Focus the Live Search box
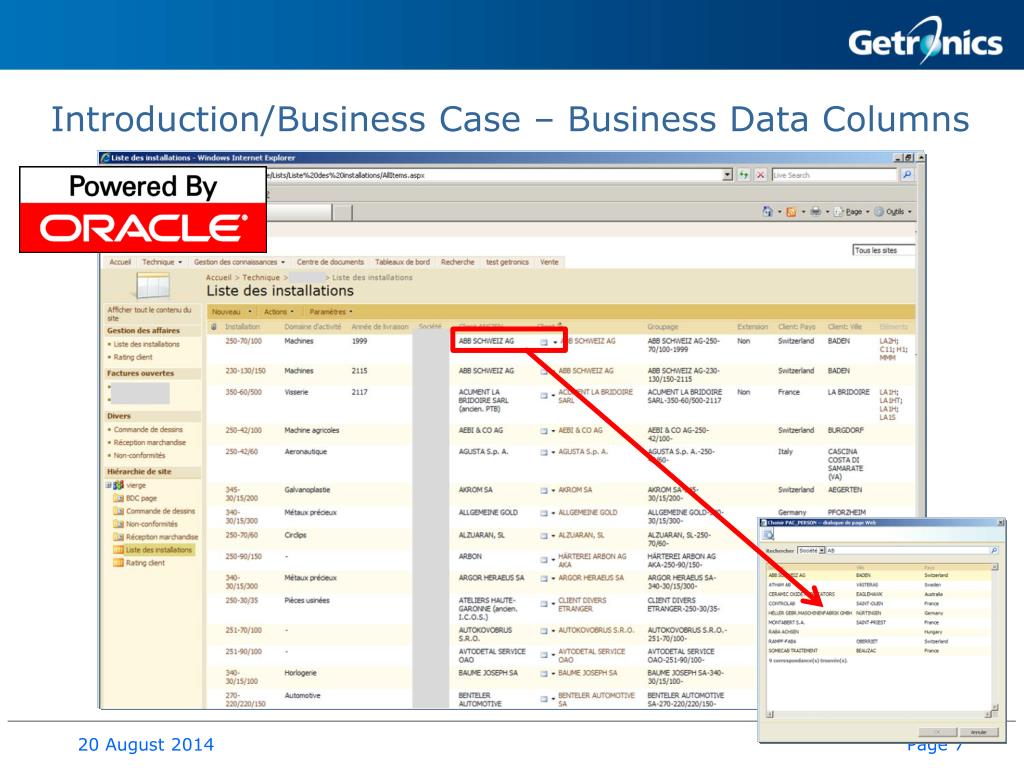Screen dimensions: 1024x768 point(834,175)
